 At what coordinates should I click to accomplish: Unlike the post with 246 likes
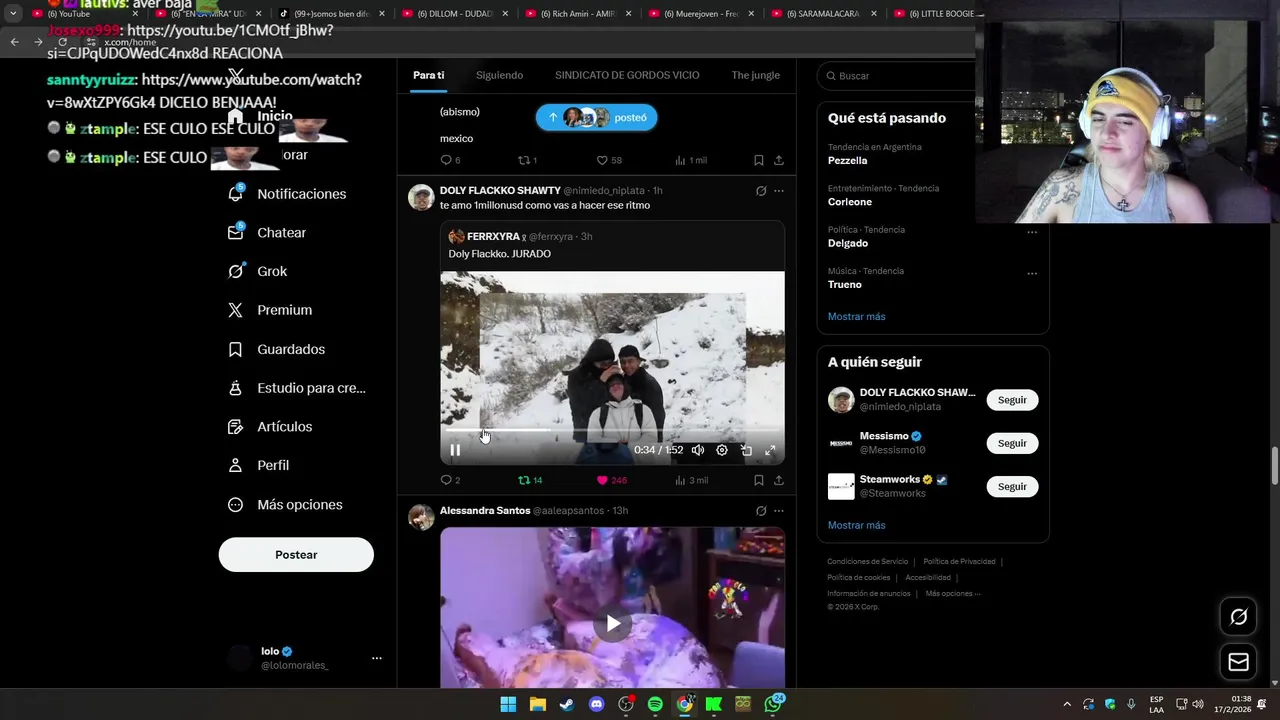pos(611,480)
